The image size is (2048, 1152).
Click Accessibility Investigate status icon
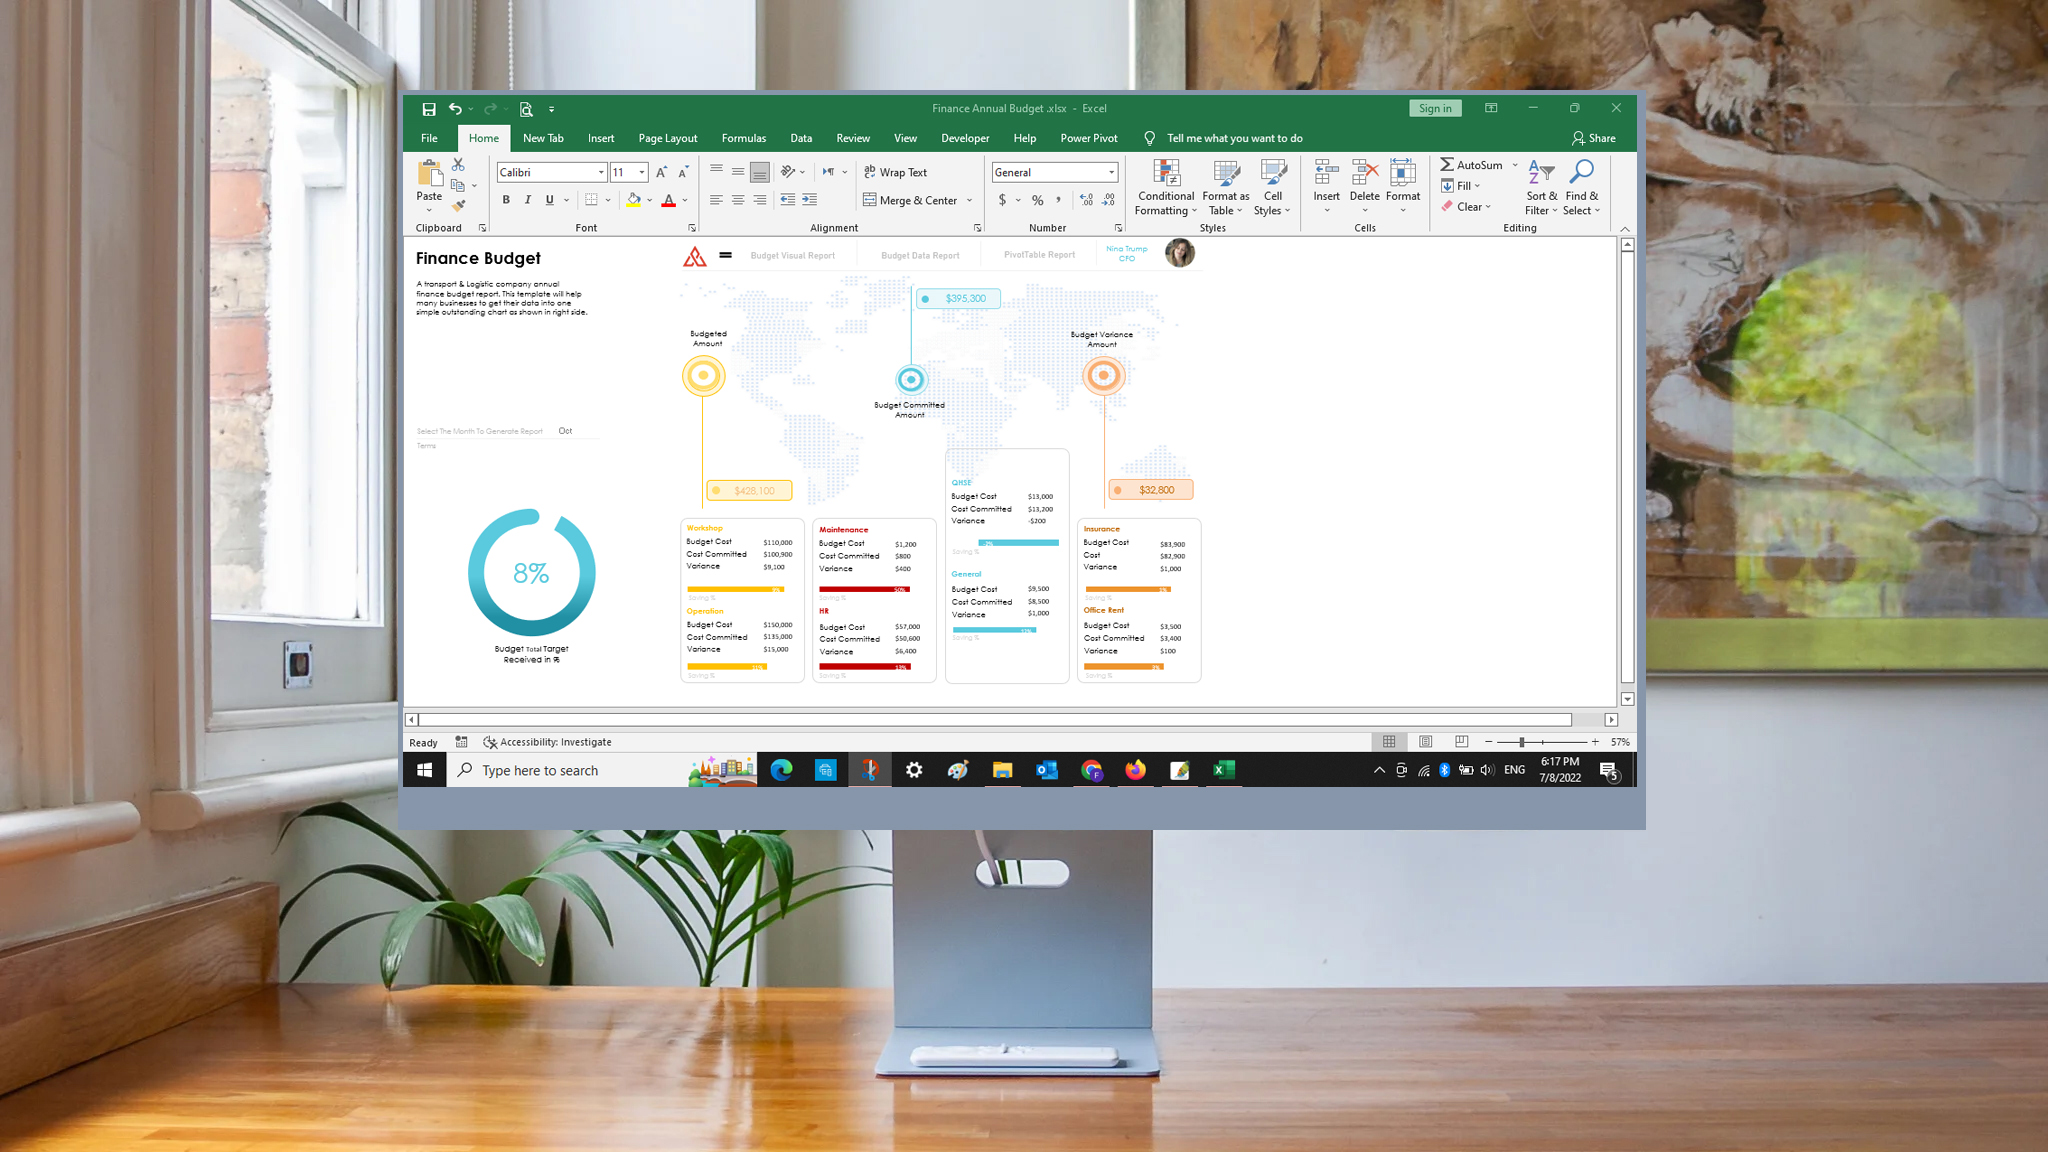490,742
